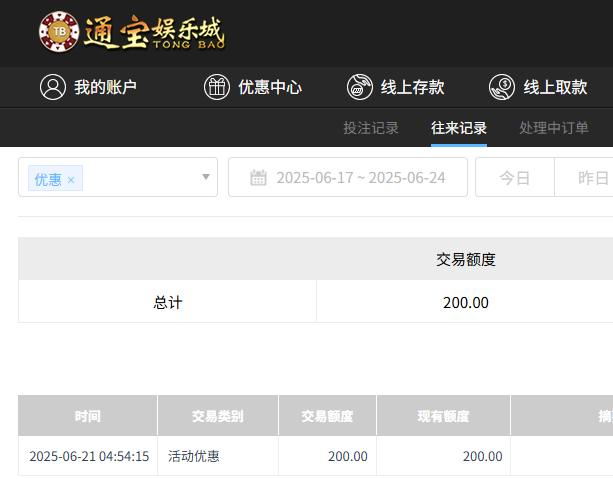Screen dimensions: 613x479
Task: Click the 今日 quick date button
Action: point(515,178)
